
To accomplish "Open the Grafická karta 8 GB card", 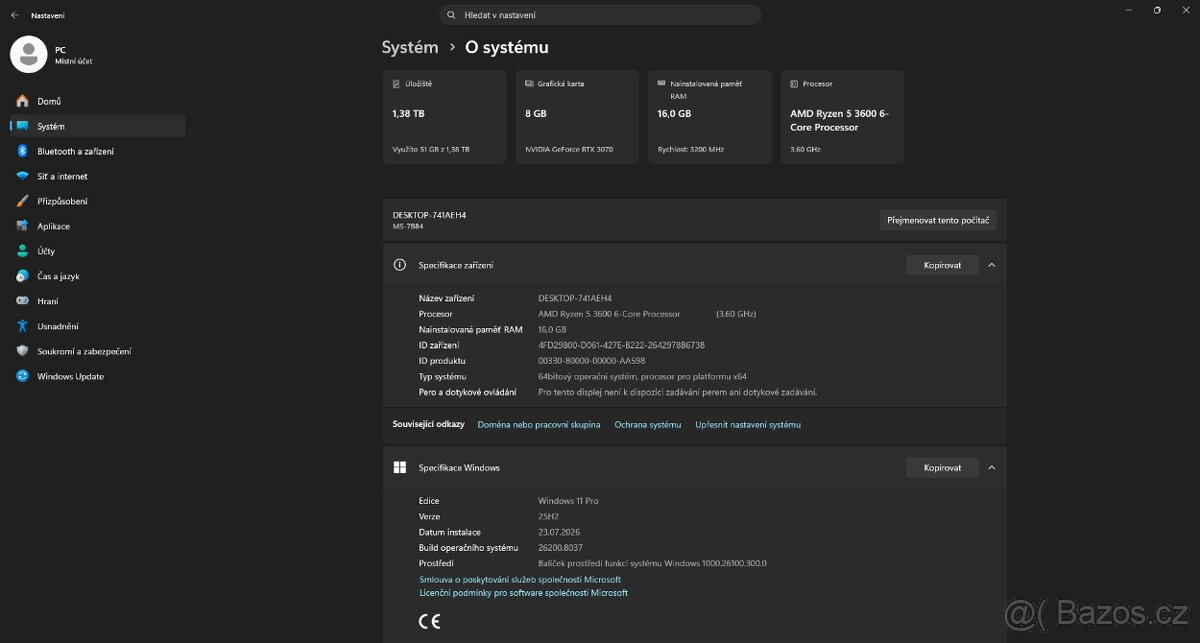I will point(576,116).
